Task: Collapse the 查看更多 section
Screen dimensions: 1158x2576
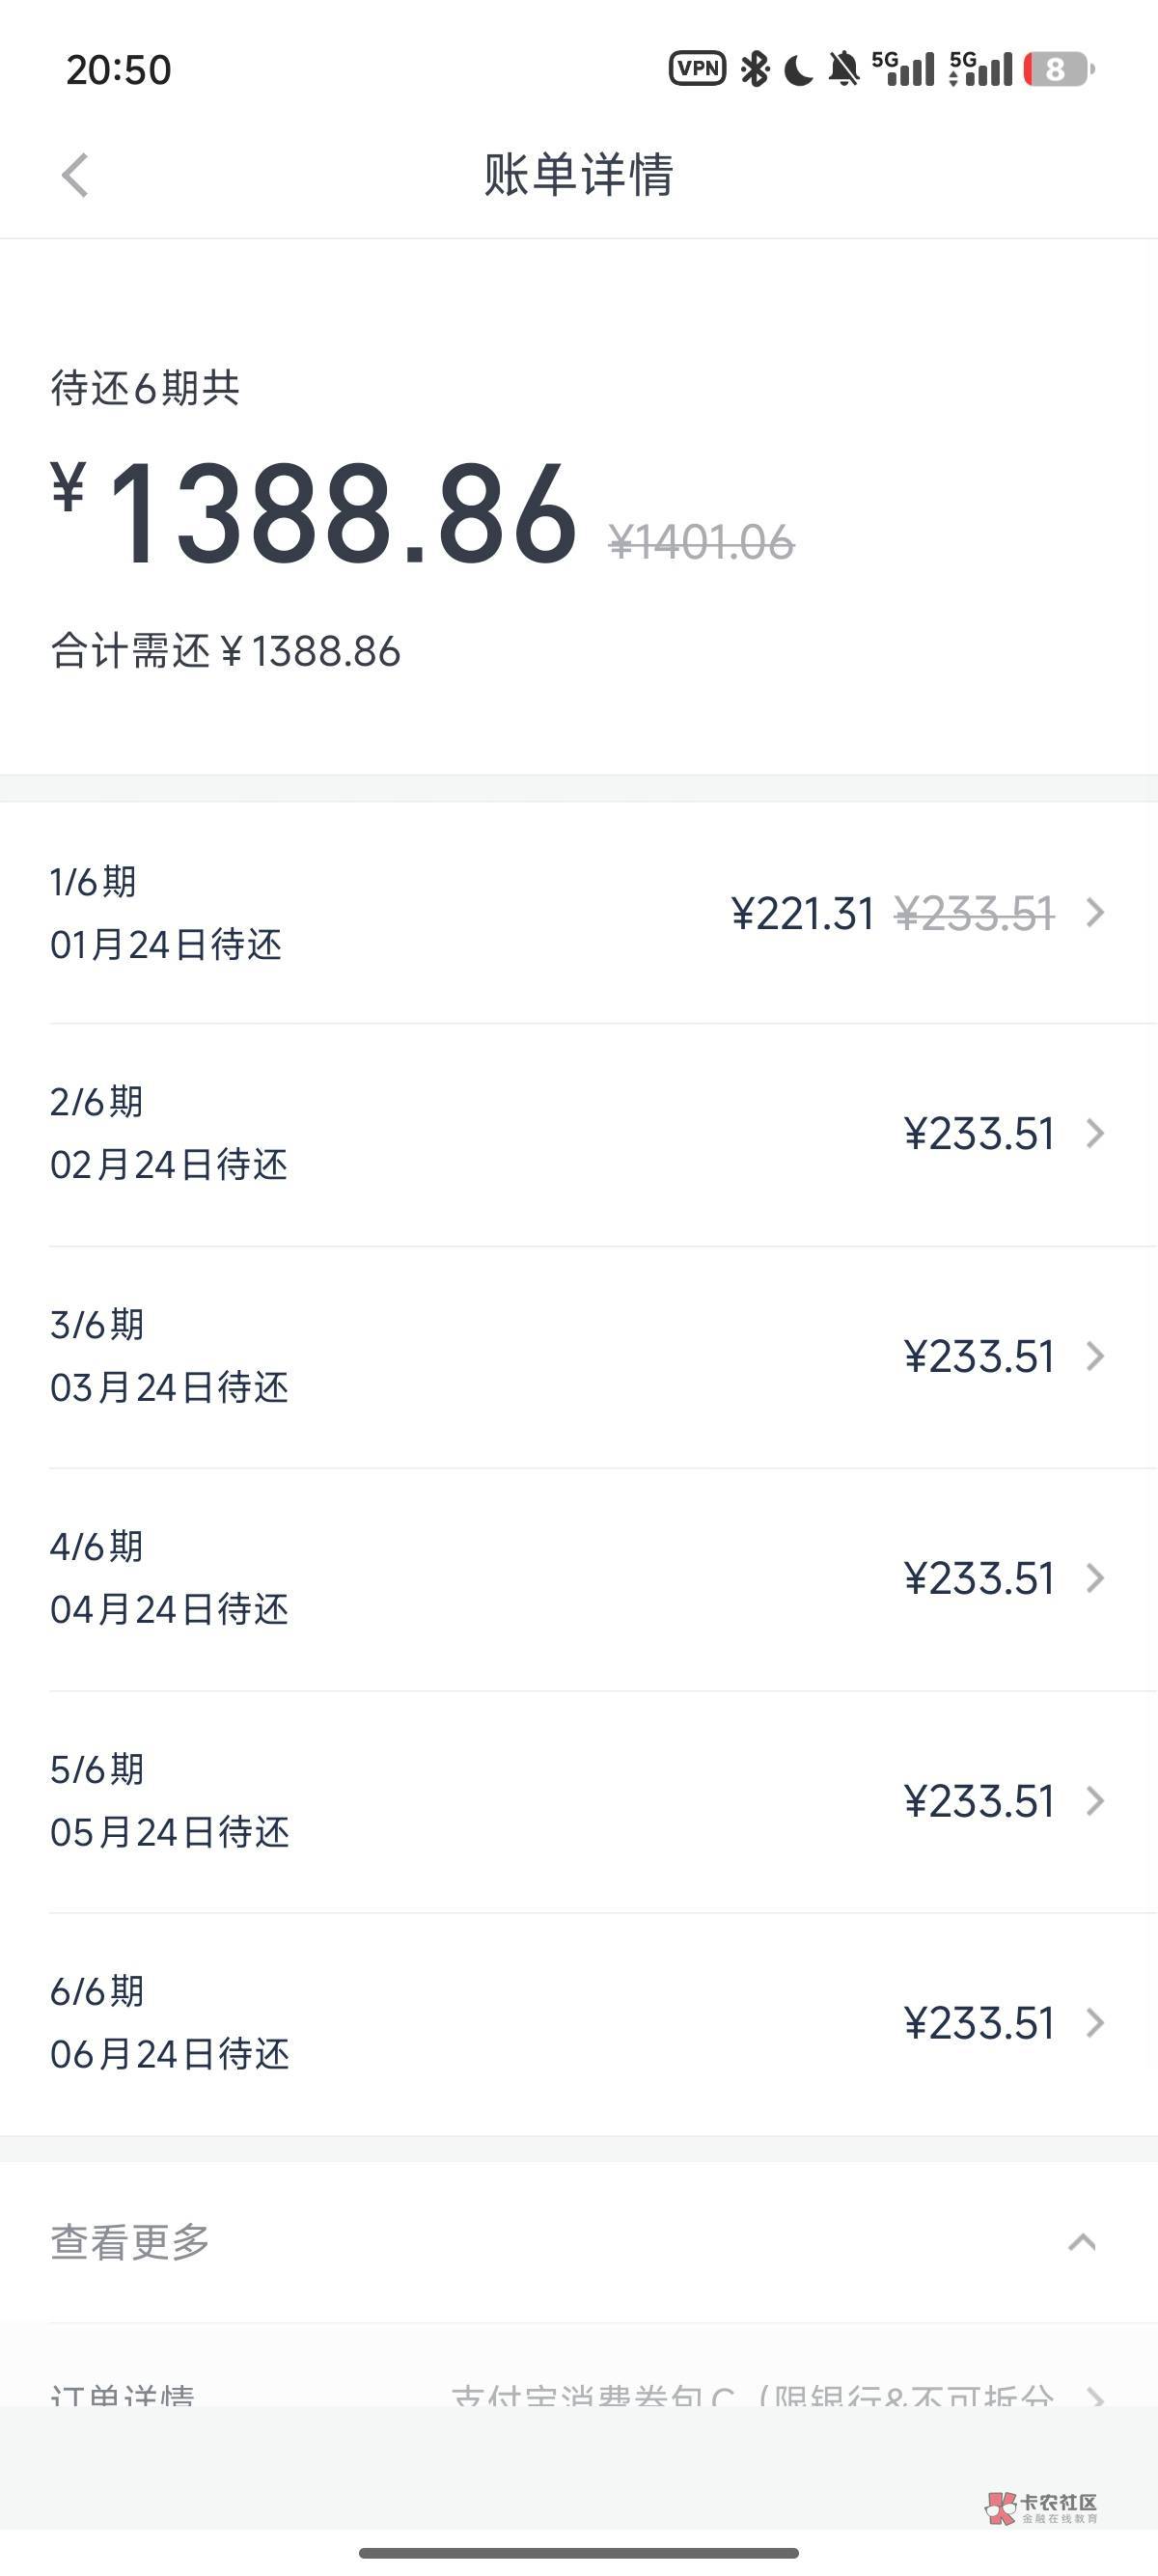Action: pyautogui.click(x=1082, y=2242)
